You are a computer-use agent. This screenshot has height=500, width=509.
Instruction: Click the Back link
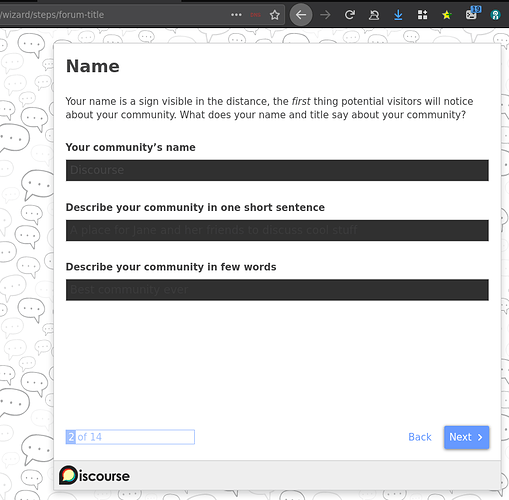[x=420, y=437]
